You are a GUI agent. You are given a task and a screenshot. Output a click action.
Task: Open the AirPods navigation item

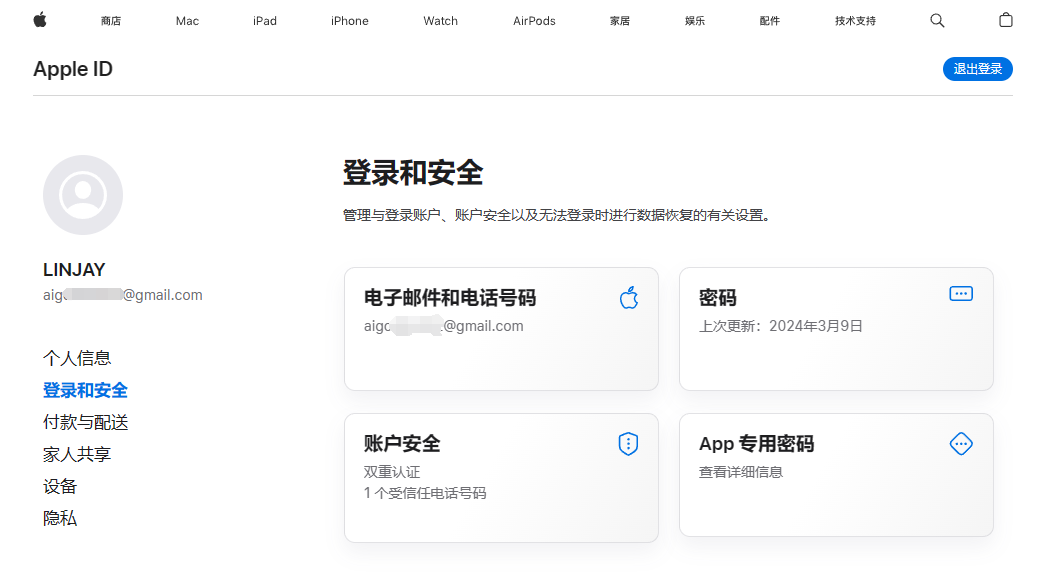tap(534, 21)
